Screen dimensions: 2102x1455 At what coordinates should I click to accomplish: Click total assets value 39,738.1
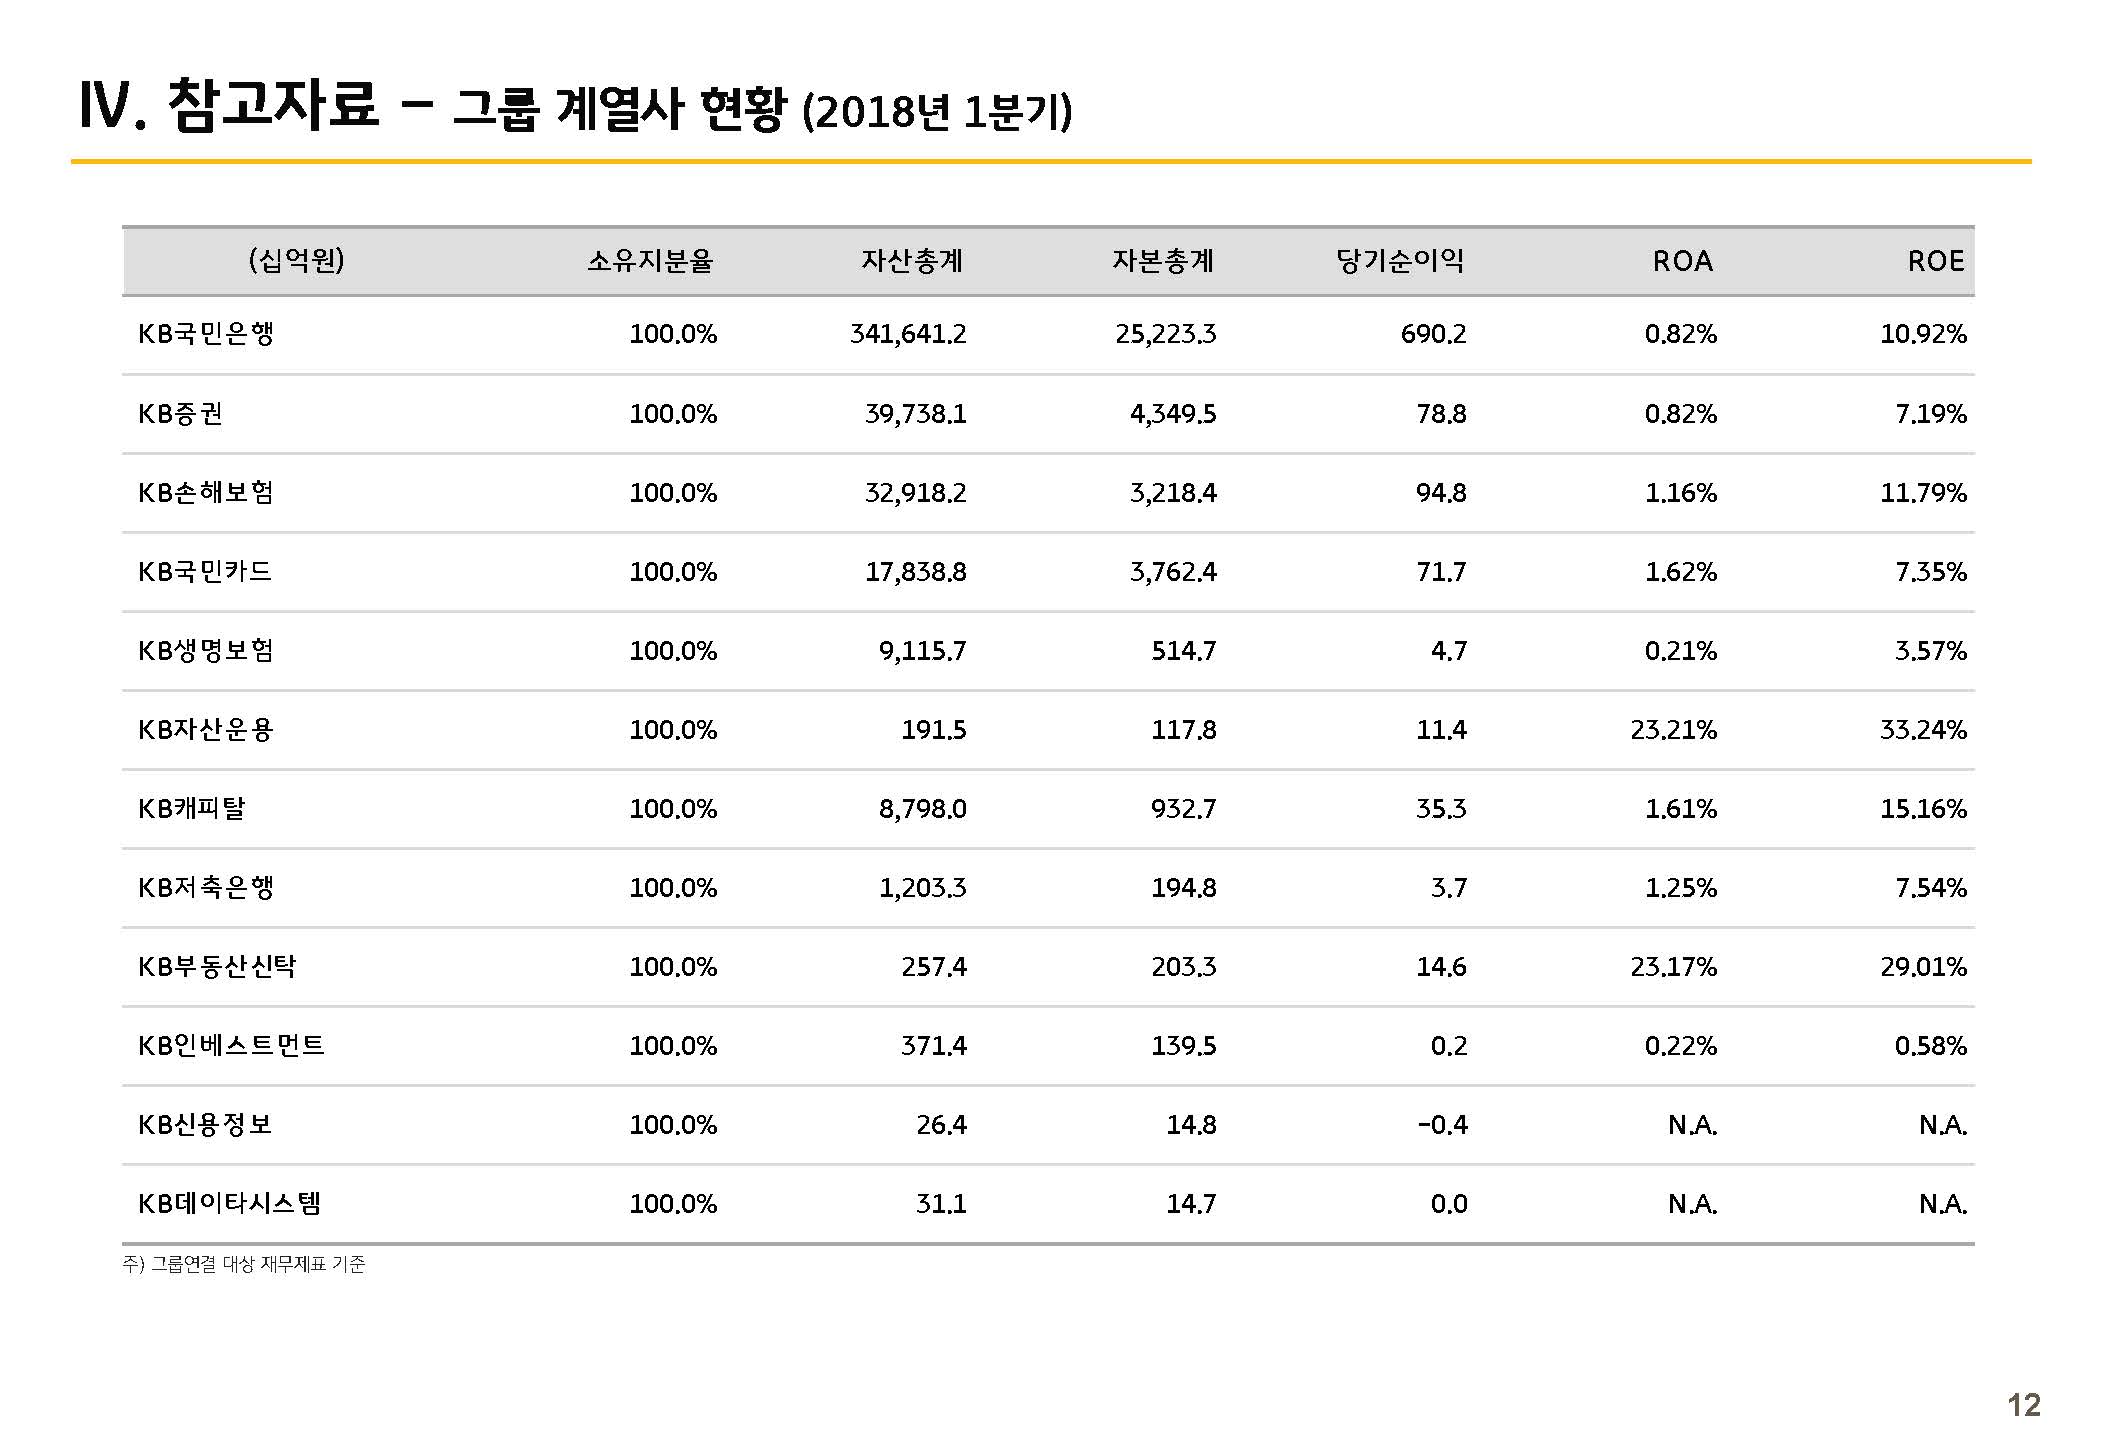pos(916,414)
